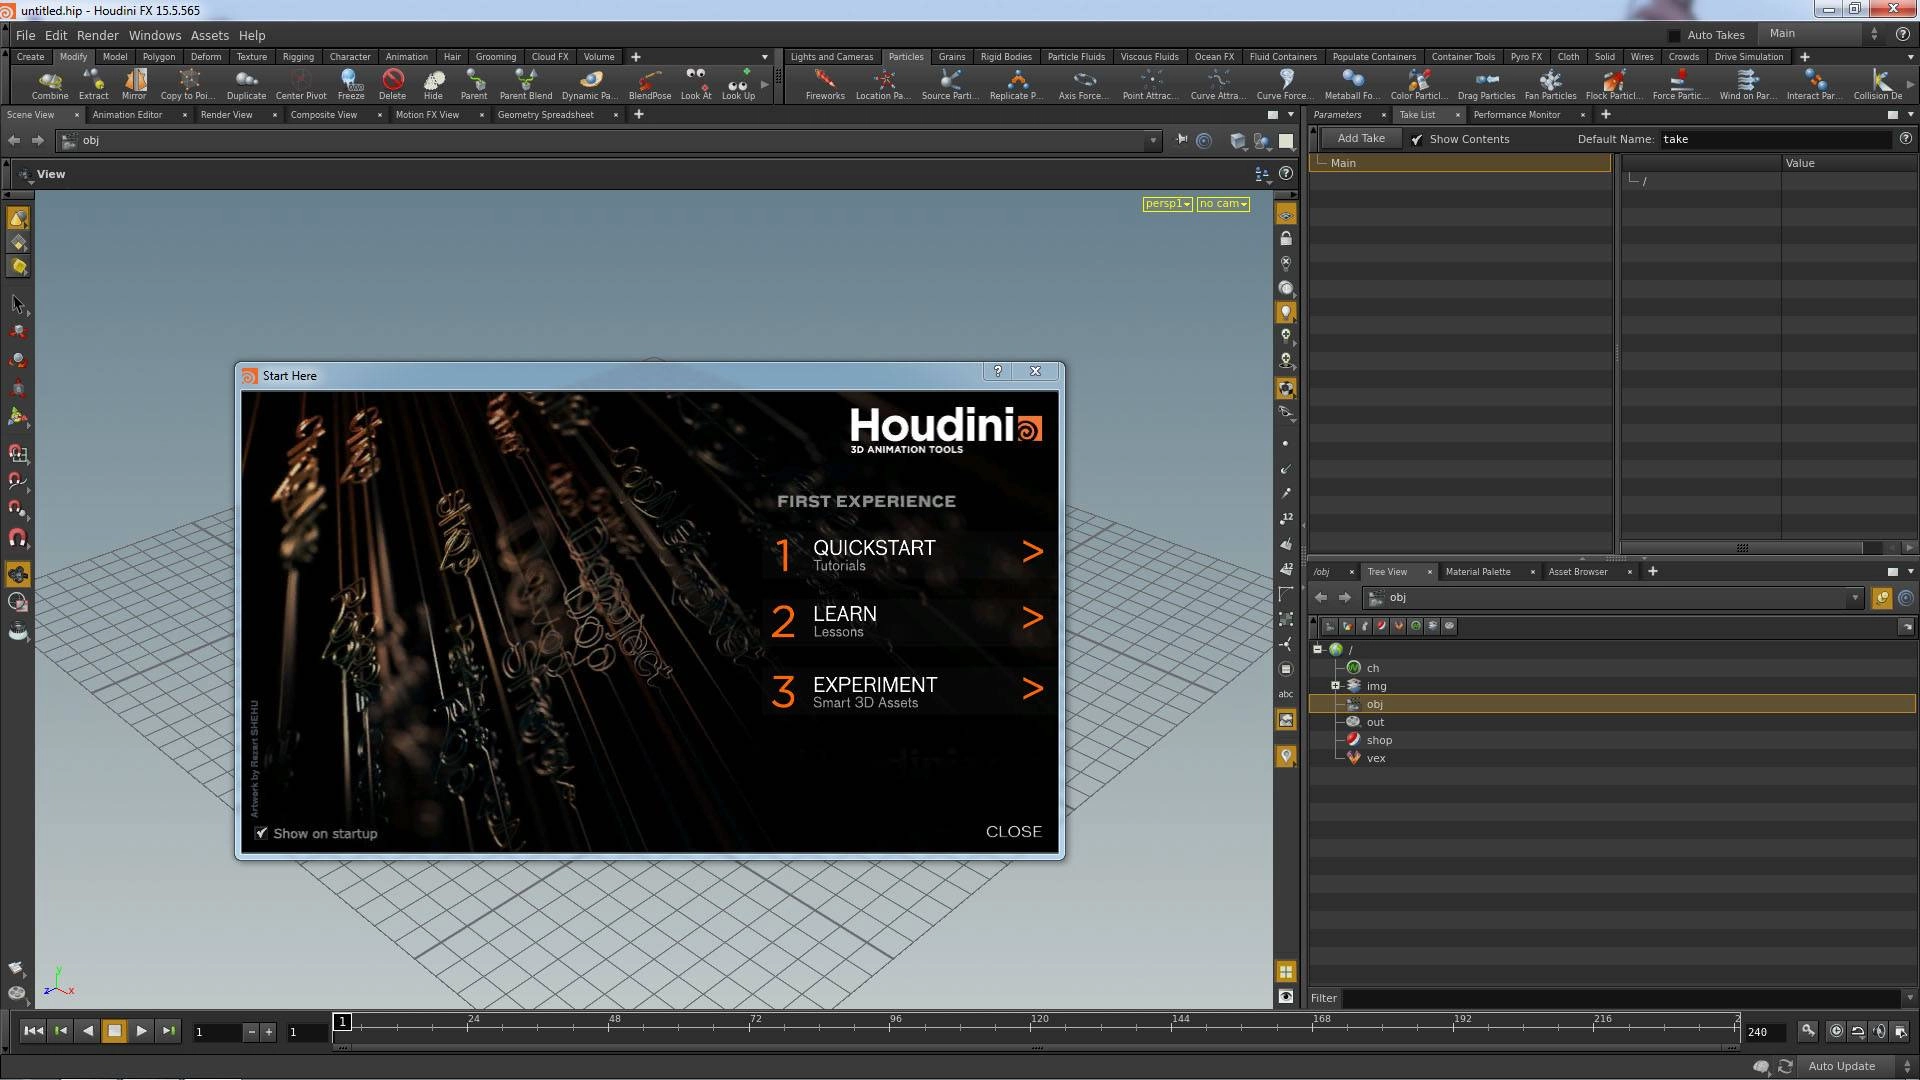Open Experiment Smart 3D Assets link
The image size is (1920, 1080).
click(x=908, y=691)
